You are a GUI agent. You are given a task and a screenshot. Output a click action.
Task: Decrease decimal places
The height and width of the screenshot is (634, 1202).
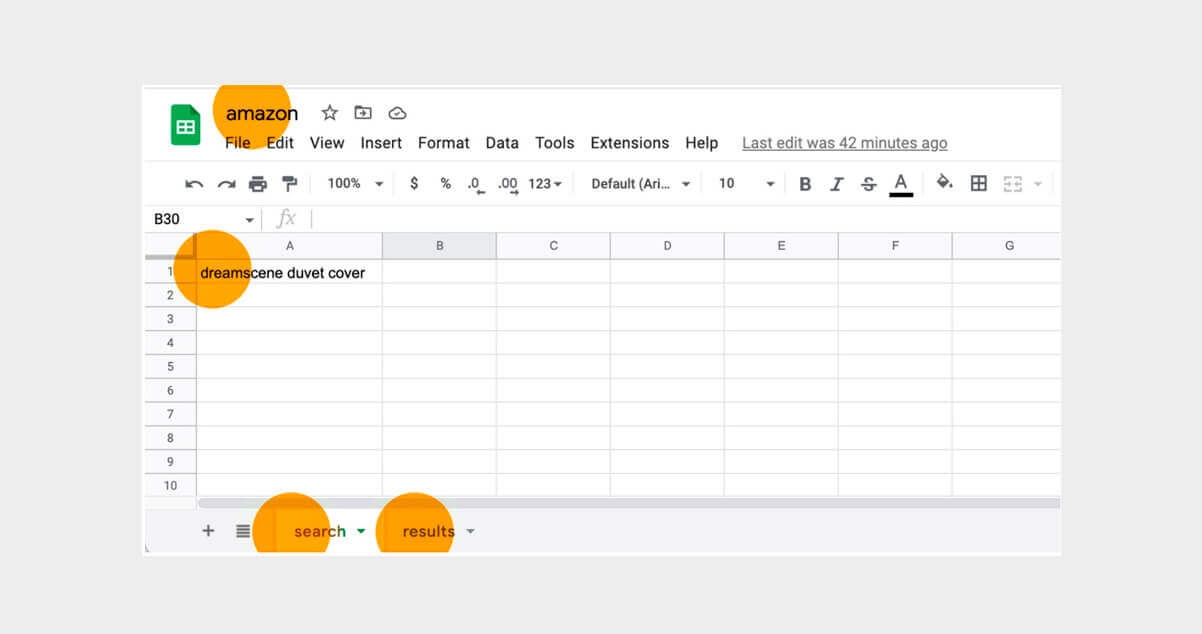476,185
